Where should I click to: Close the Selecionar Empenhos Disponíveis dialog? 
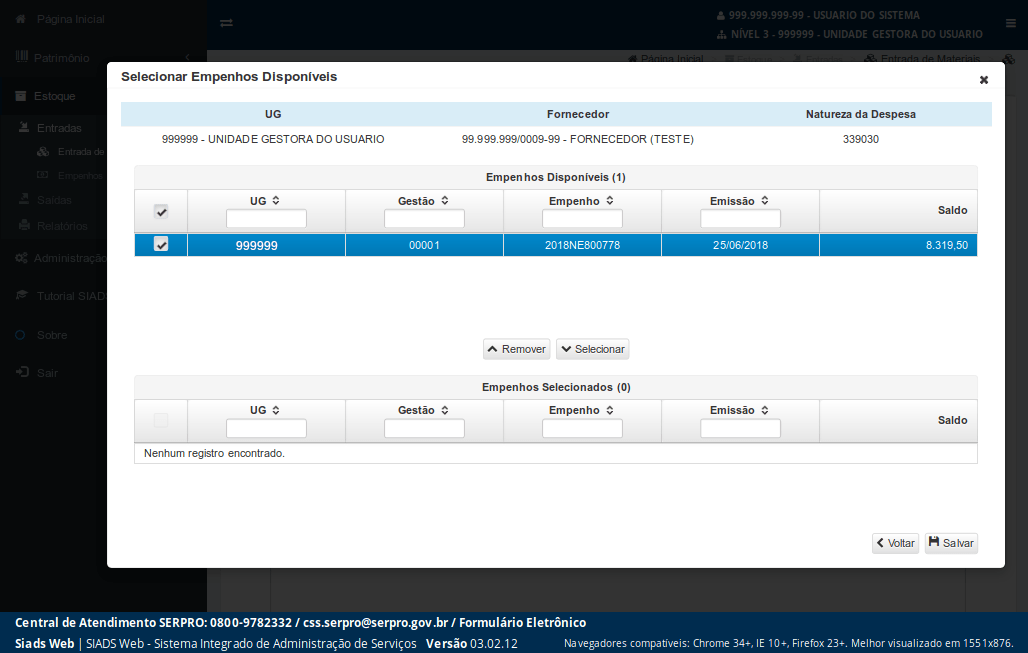coord(983,80)
